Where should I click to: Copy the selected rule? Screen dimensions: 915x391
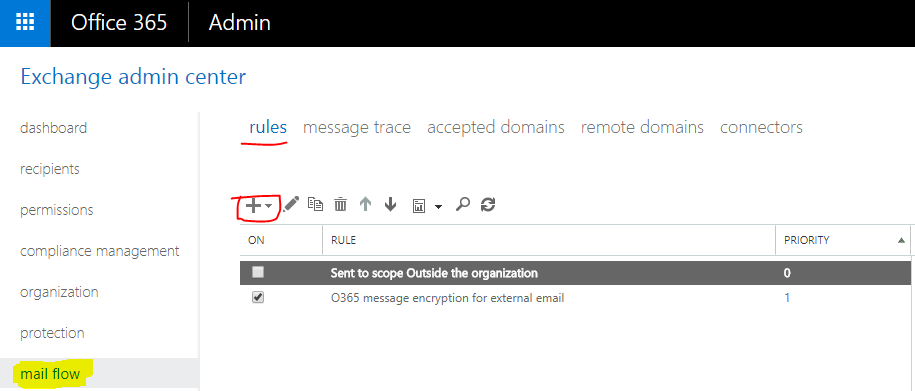(316, 204)
